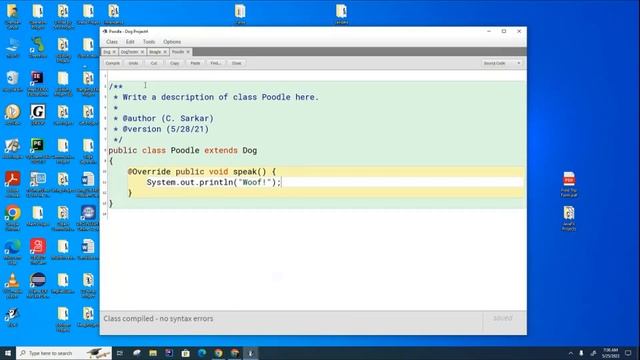Open the Java Projects folder on desktop right
Screen dimensions: 640x360
point(569,218)
